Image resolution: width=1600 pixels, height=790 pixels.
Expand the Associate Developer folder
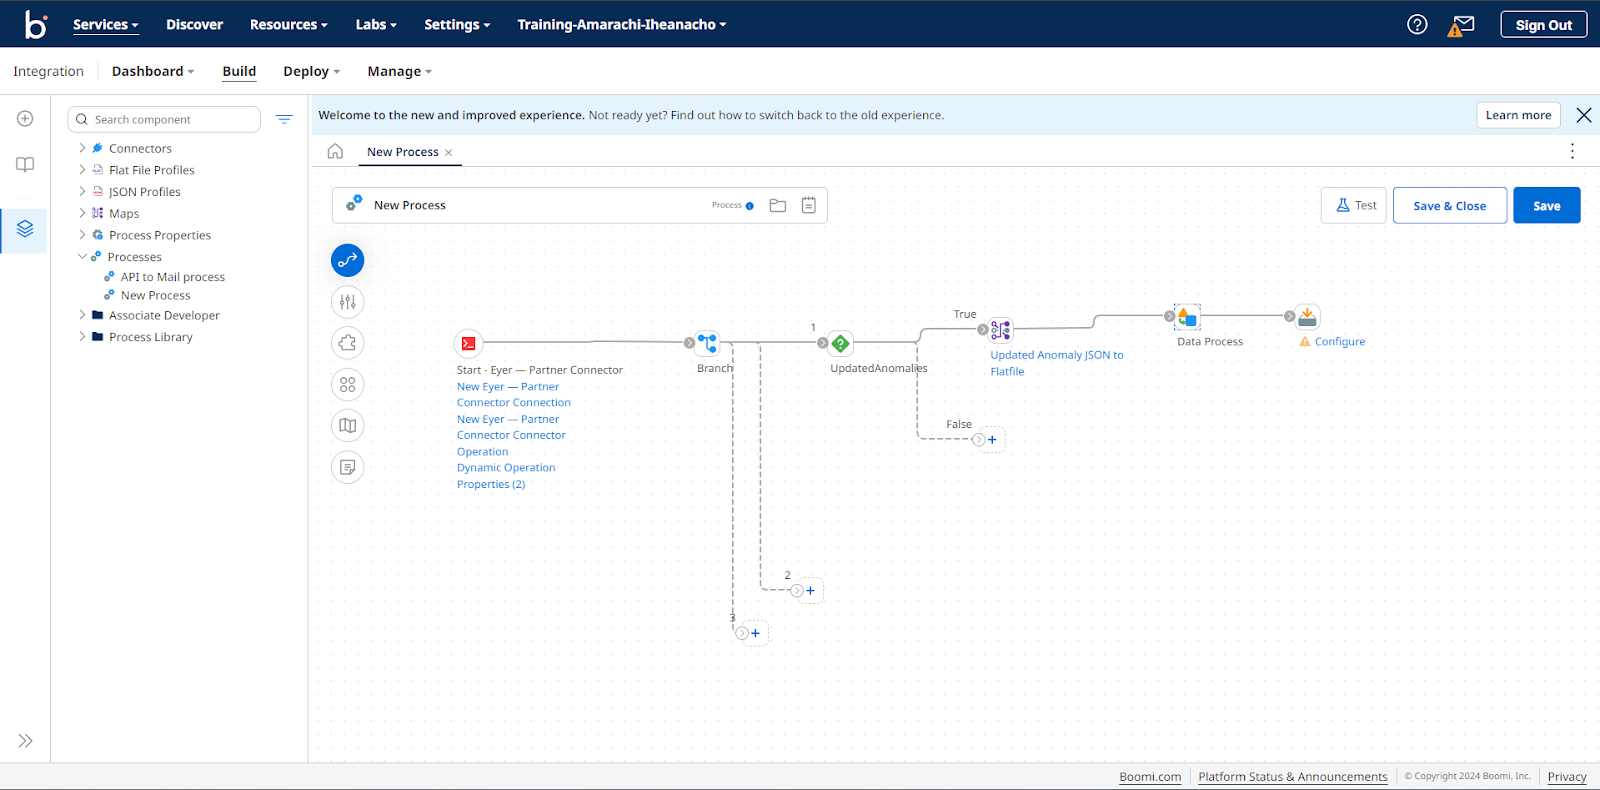point(82,315)
